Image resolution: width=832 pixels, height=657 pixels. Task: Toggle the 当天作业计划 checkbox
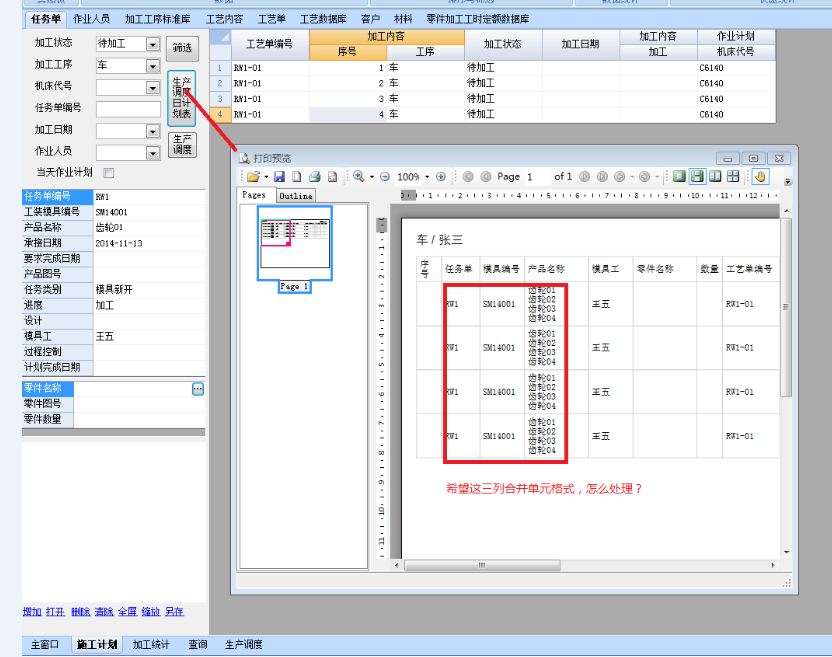[109, 172]
